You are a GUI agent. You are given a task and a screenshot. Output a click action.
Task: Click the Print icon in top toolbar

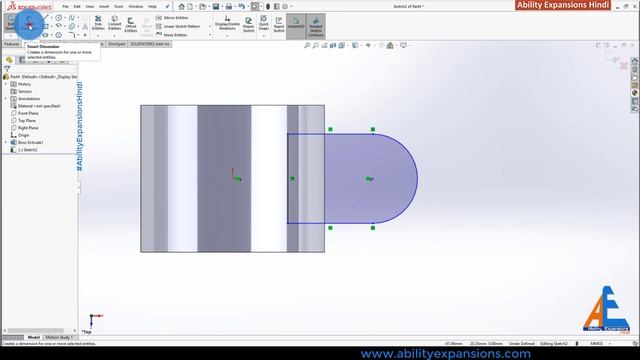point(229,7)
